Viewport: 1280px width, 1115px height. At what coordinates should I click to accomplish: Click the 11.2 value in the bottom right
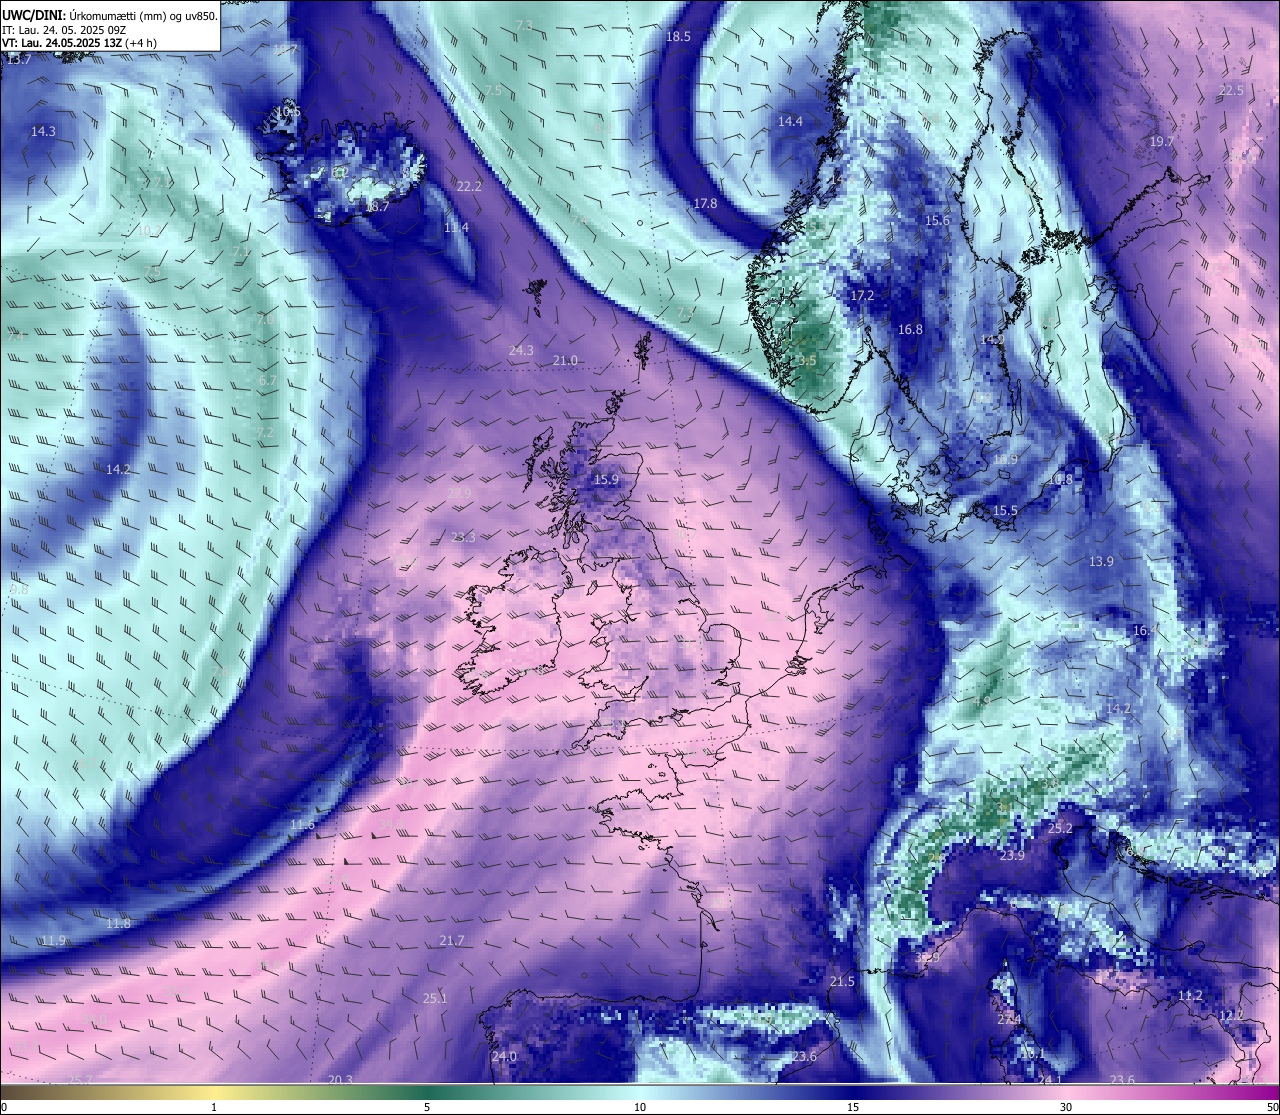1190,995
